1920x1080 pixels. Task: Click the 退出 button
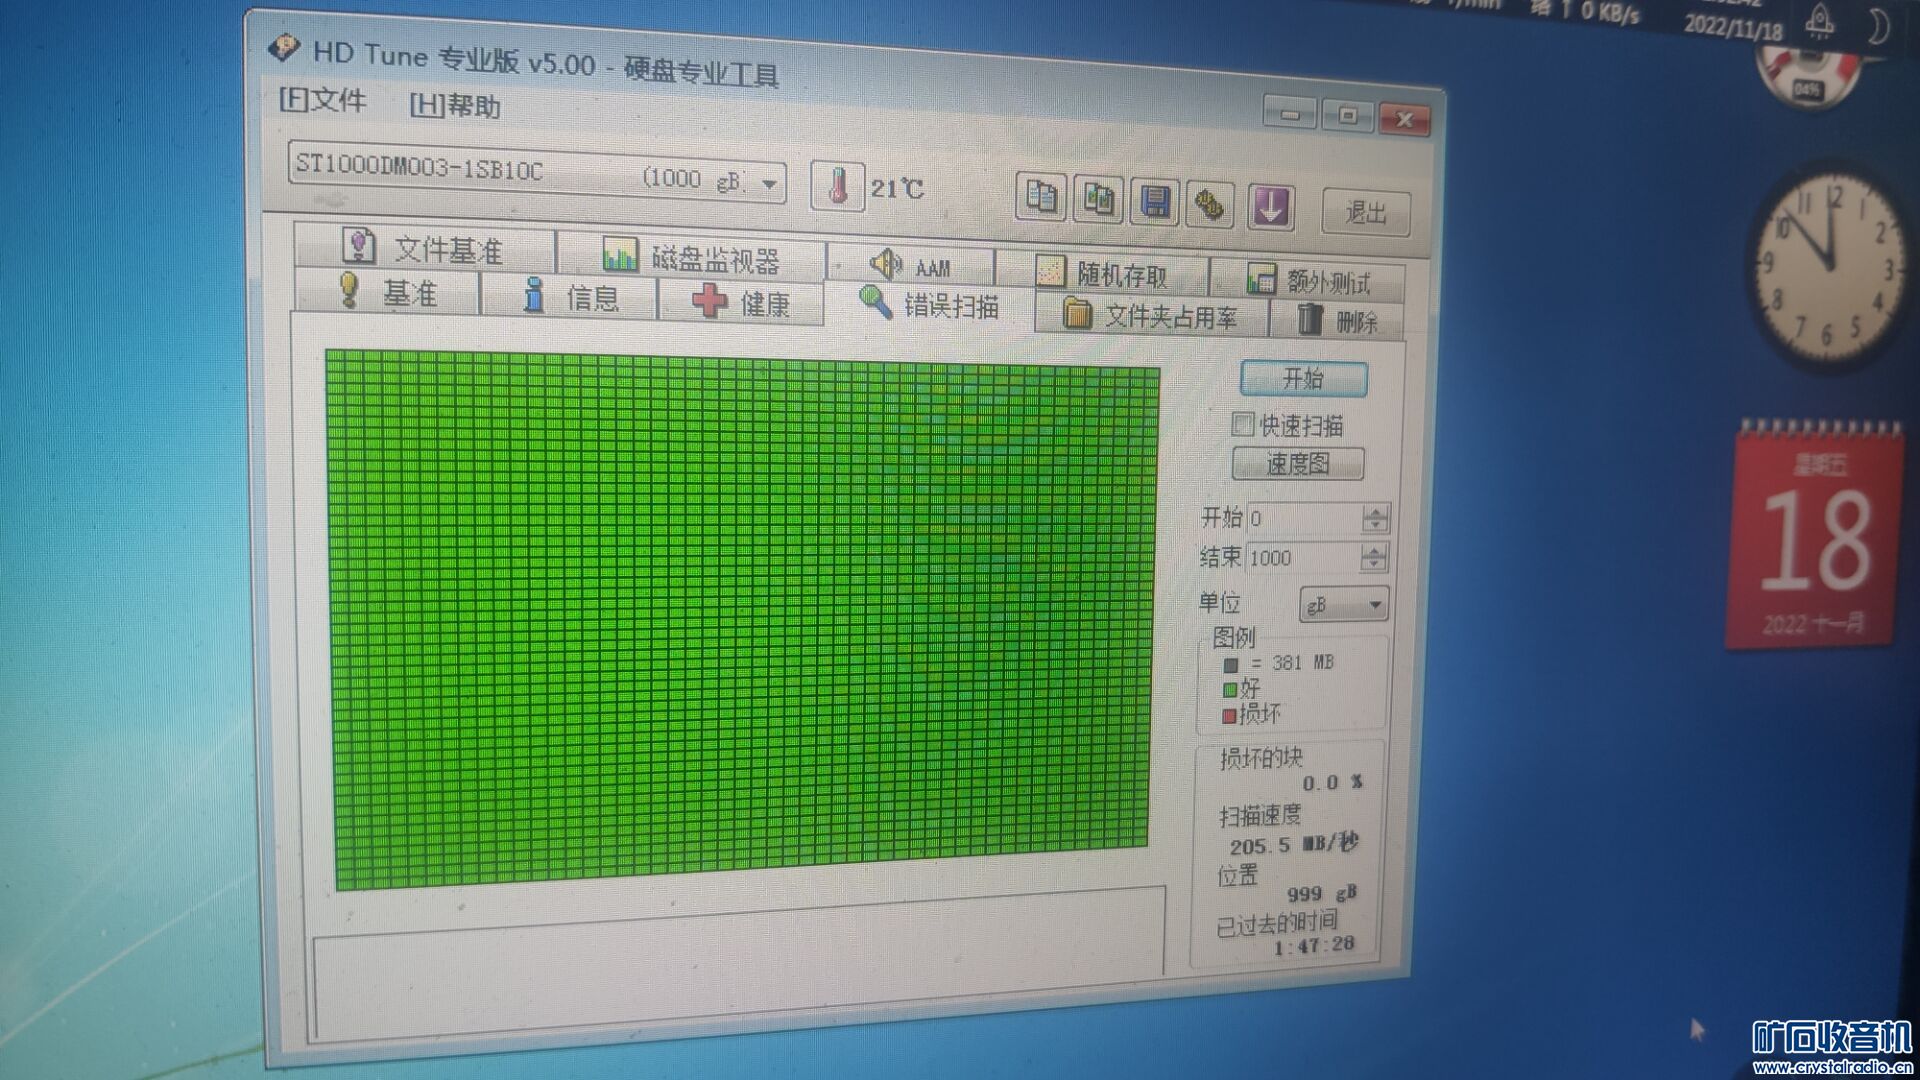1365,212
